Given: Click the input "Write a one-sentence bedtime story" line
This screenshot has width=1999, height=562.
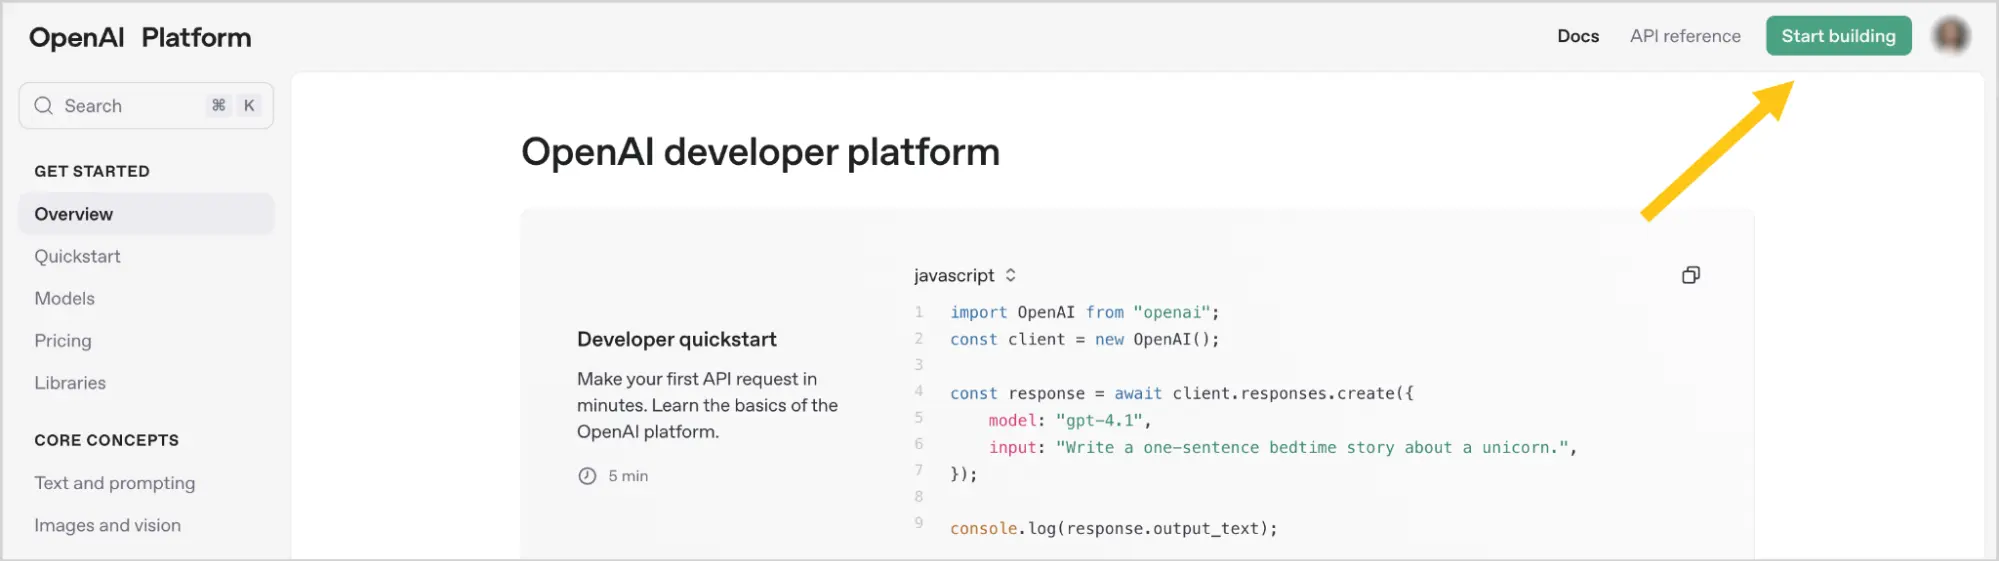Looking at the screenshot, I should point(1282,447).
